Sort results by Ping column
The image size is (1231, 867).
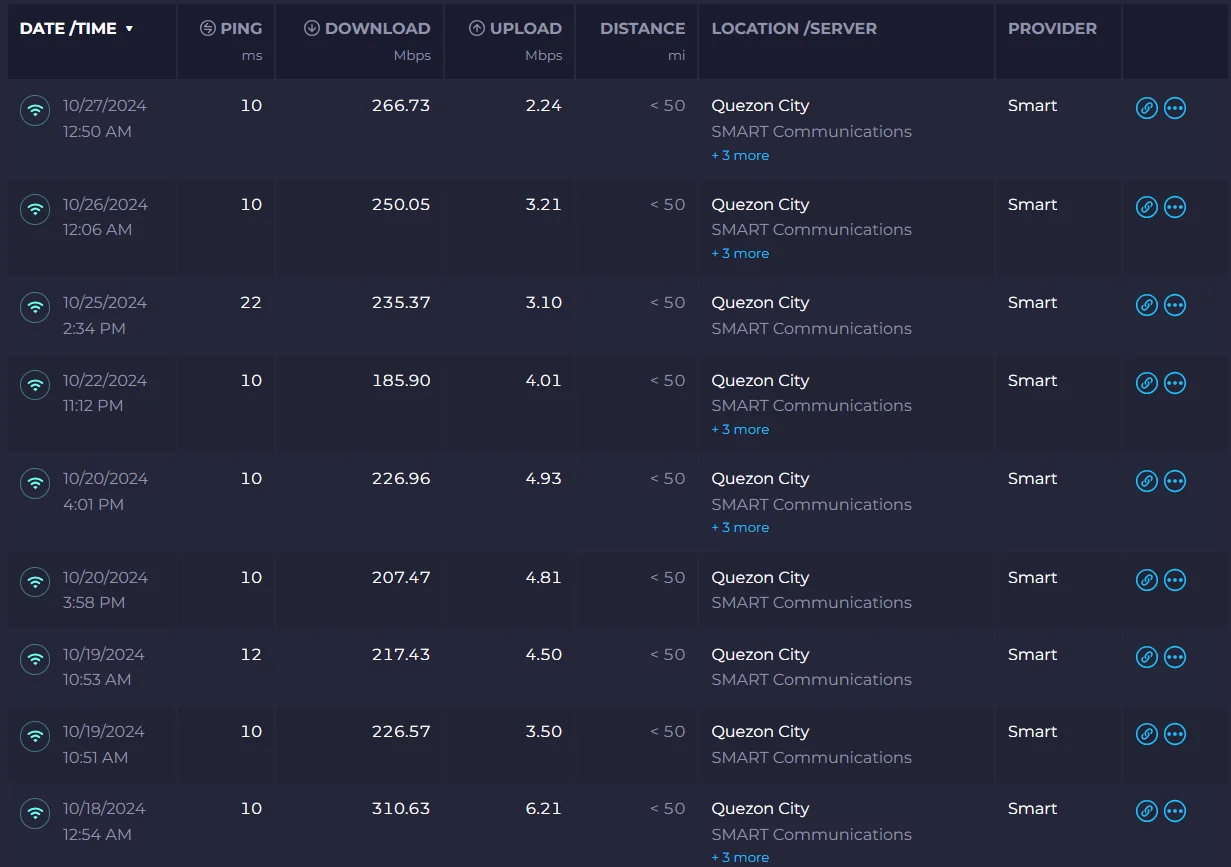tap(231, 29)
